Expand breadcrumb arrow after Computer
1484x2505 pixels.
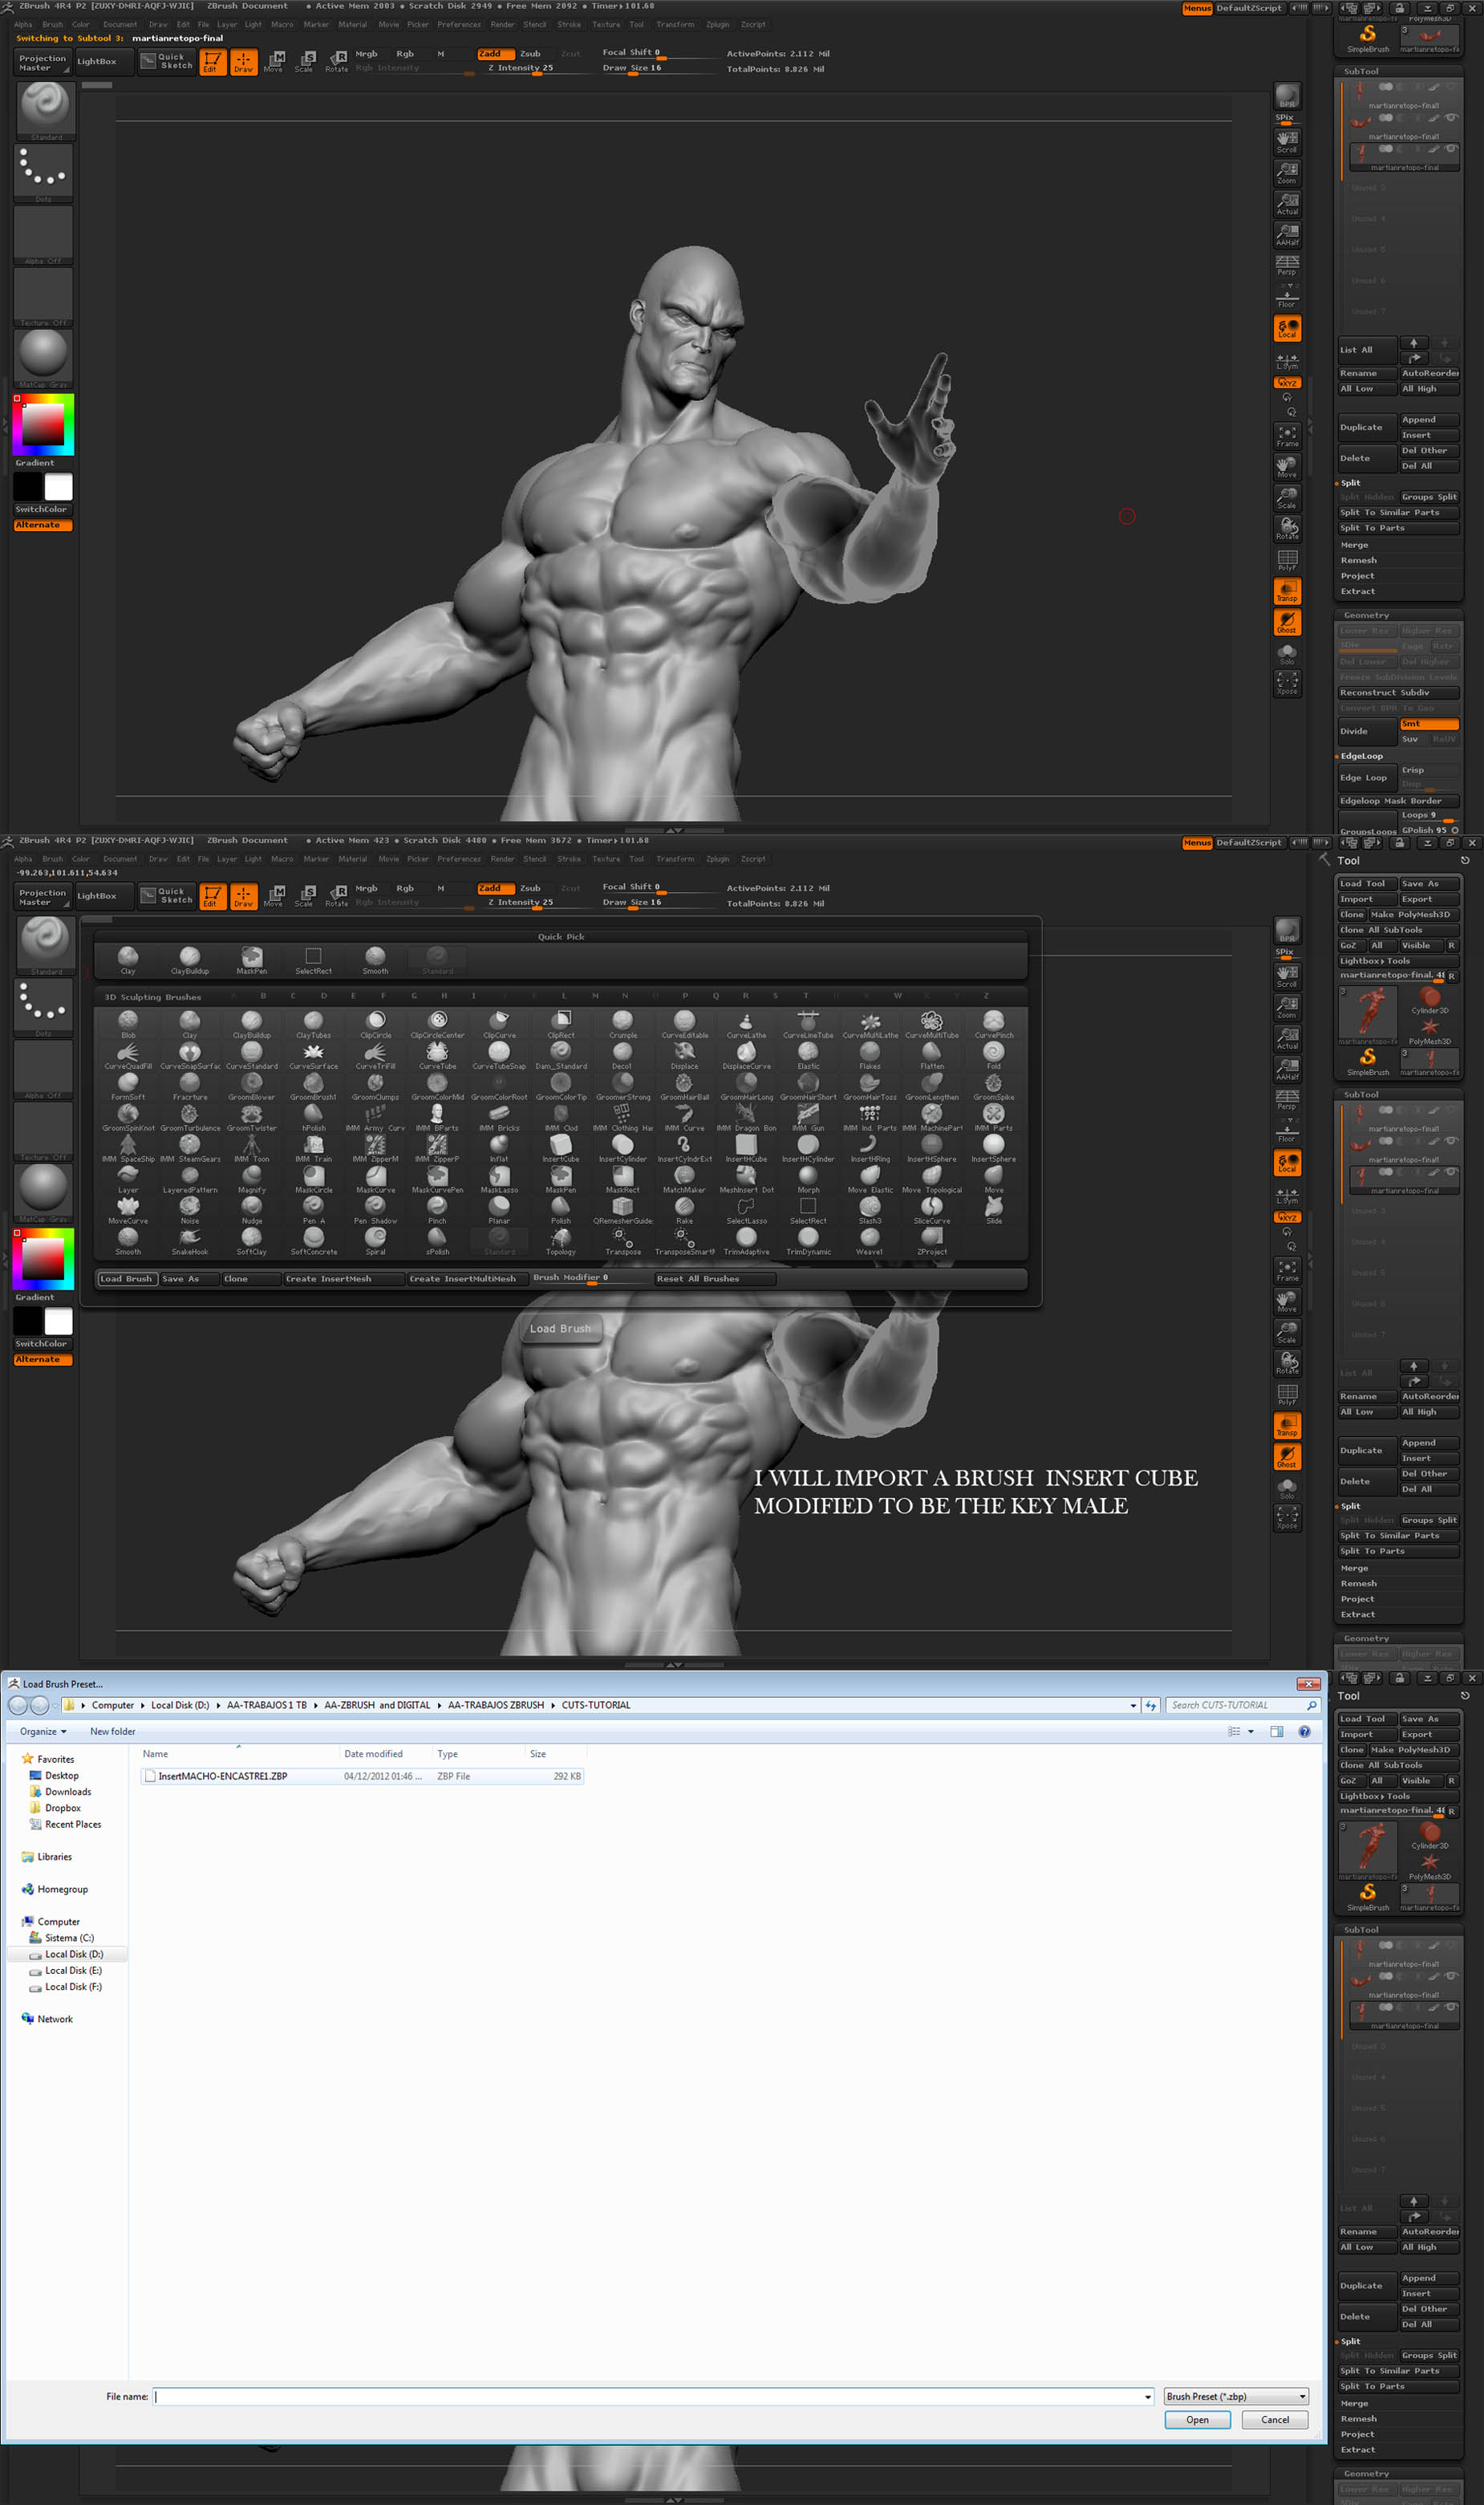coord(142,1706)
